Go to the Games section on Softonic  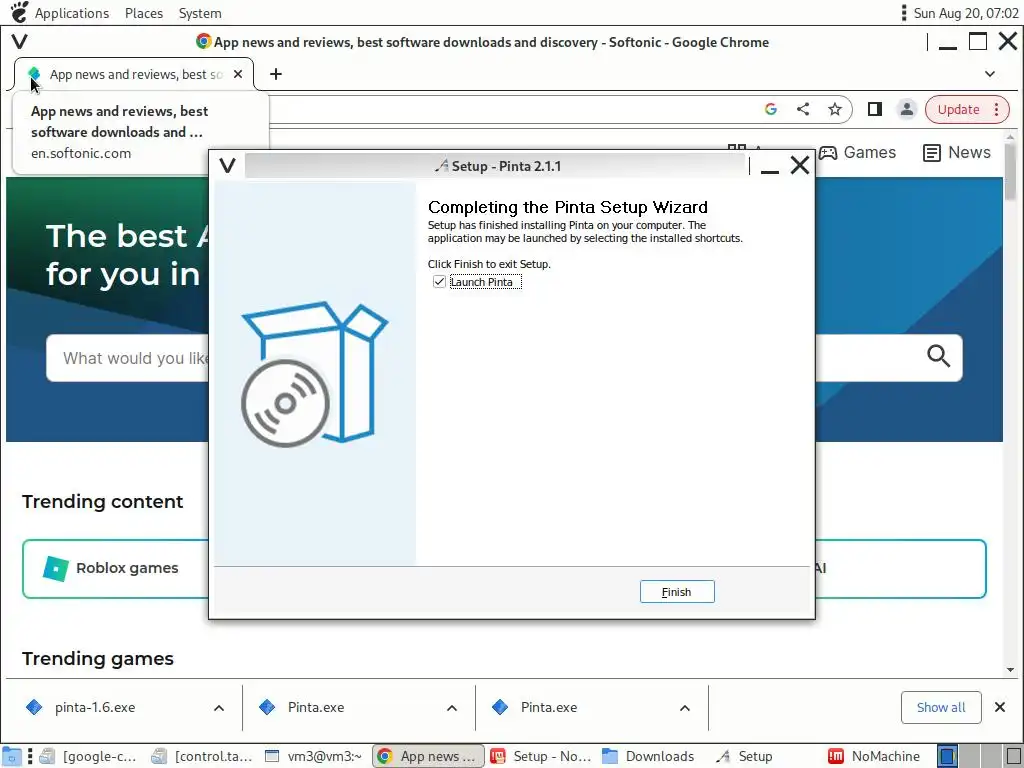tap(857, 153)
